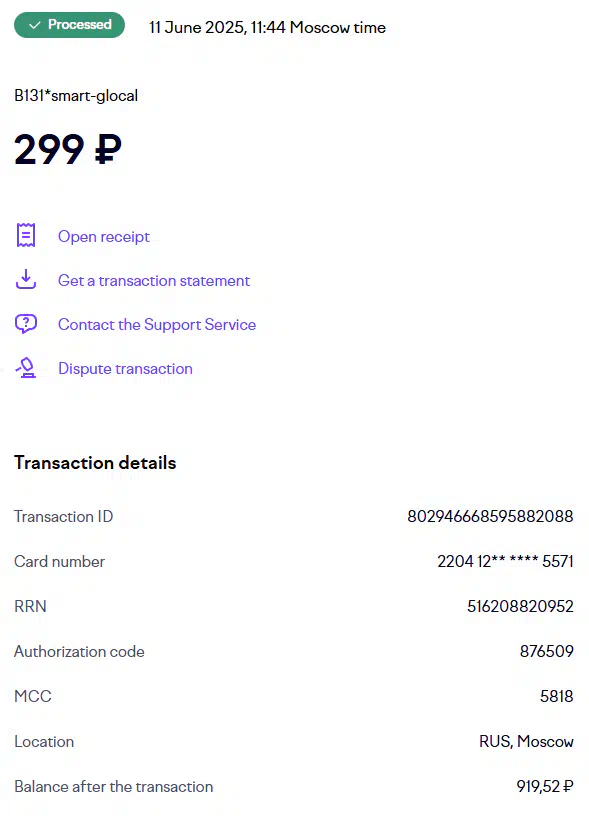The width and height of the screenshot is (589, 839).
Task: Contact the Support Service link
Action: pos(157,324)
